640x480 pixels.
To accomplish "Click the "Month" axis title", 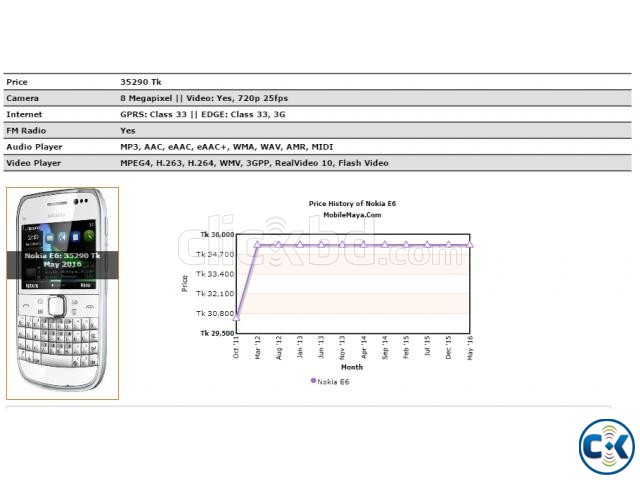I will tap(352, 367).
